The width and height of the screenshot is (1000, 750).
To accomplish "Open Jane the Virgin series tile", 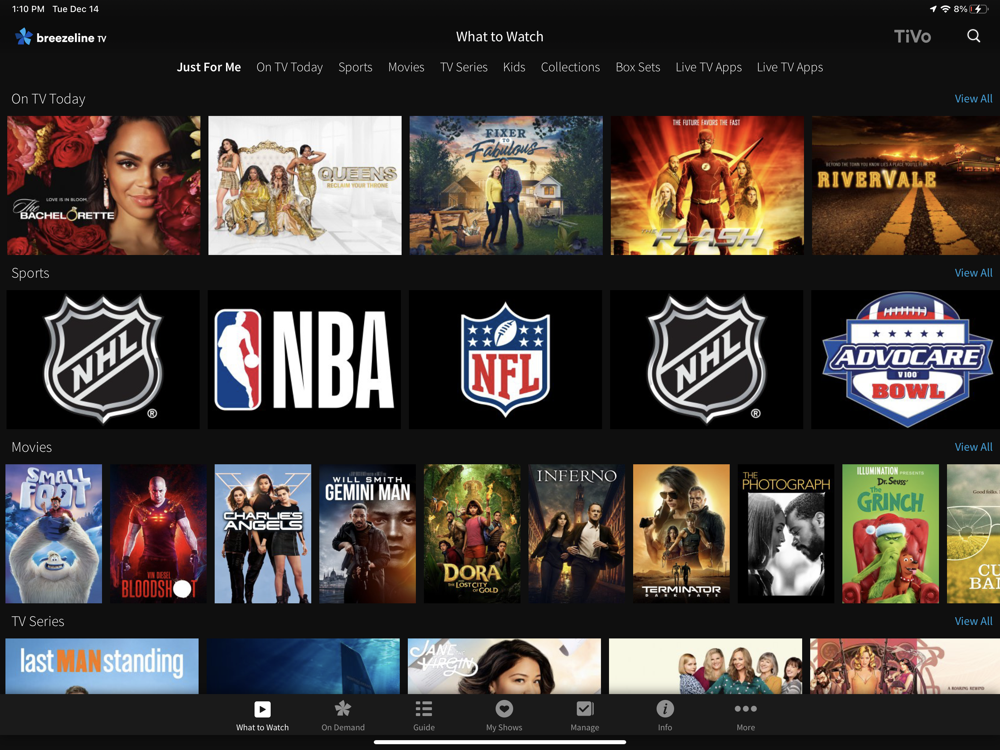I will pyautogui.click(x=504, y=666).
